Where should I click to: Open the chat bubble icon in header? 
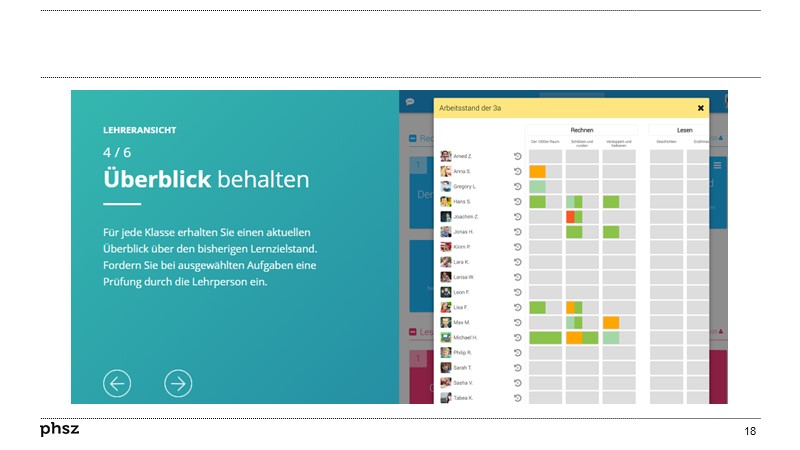coord(410,102)
